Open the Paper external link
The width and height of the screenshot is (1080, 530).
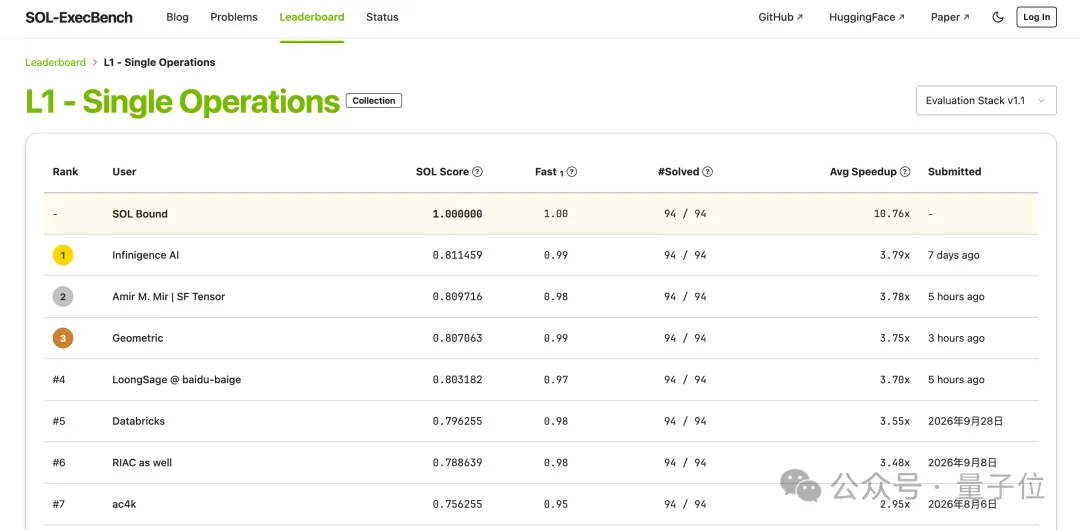pyautogui.click(x=950, y=17)
